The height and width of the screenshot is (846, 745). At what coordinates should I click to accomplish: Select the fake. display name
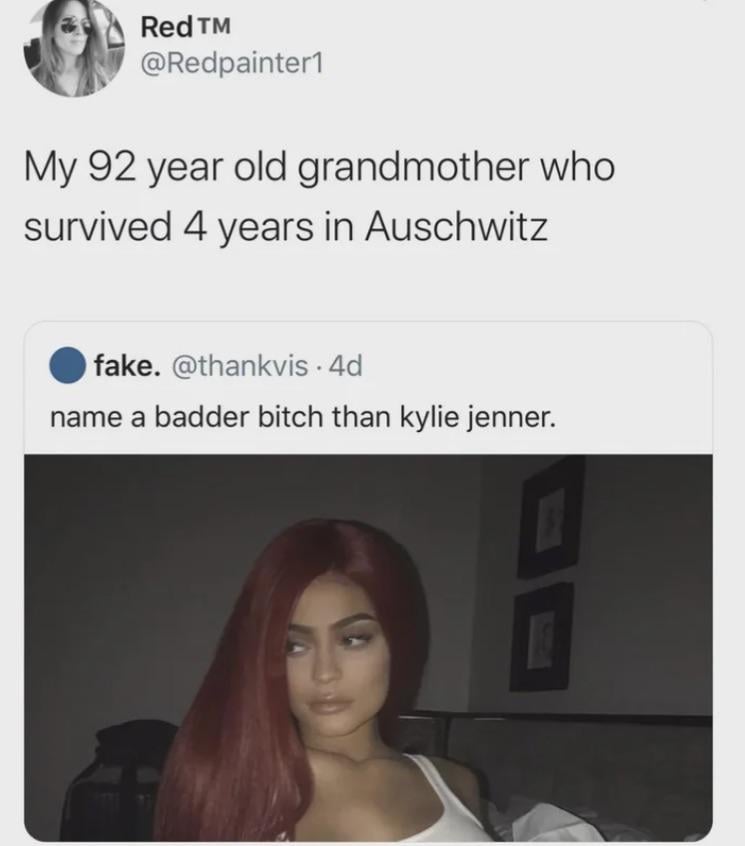coord(127,366)
